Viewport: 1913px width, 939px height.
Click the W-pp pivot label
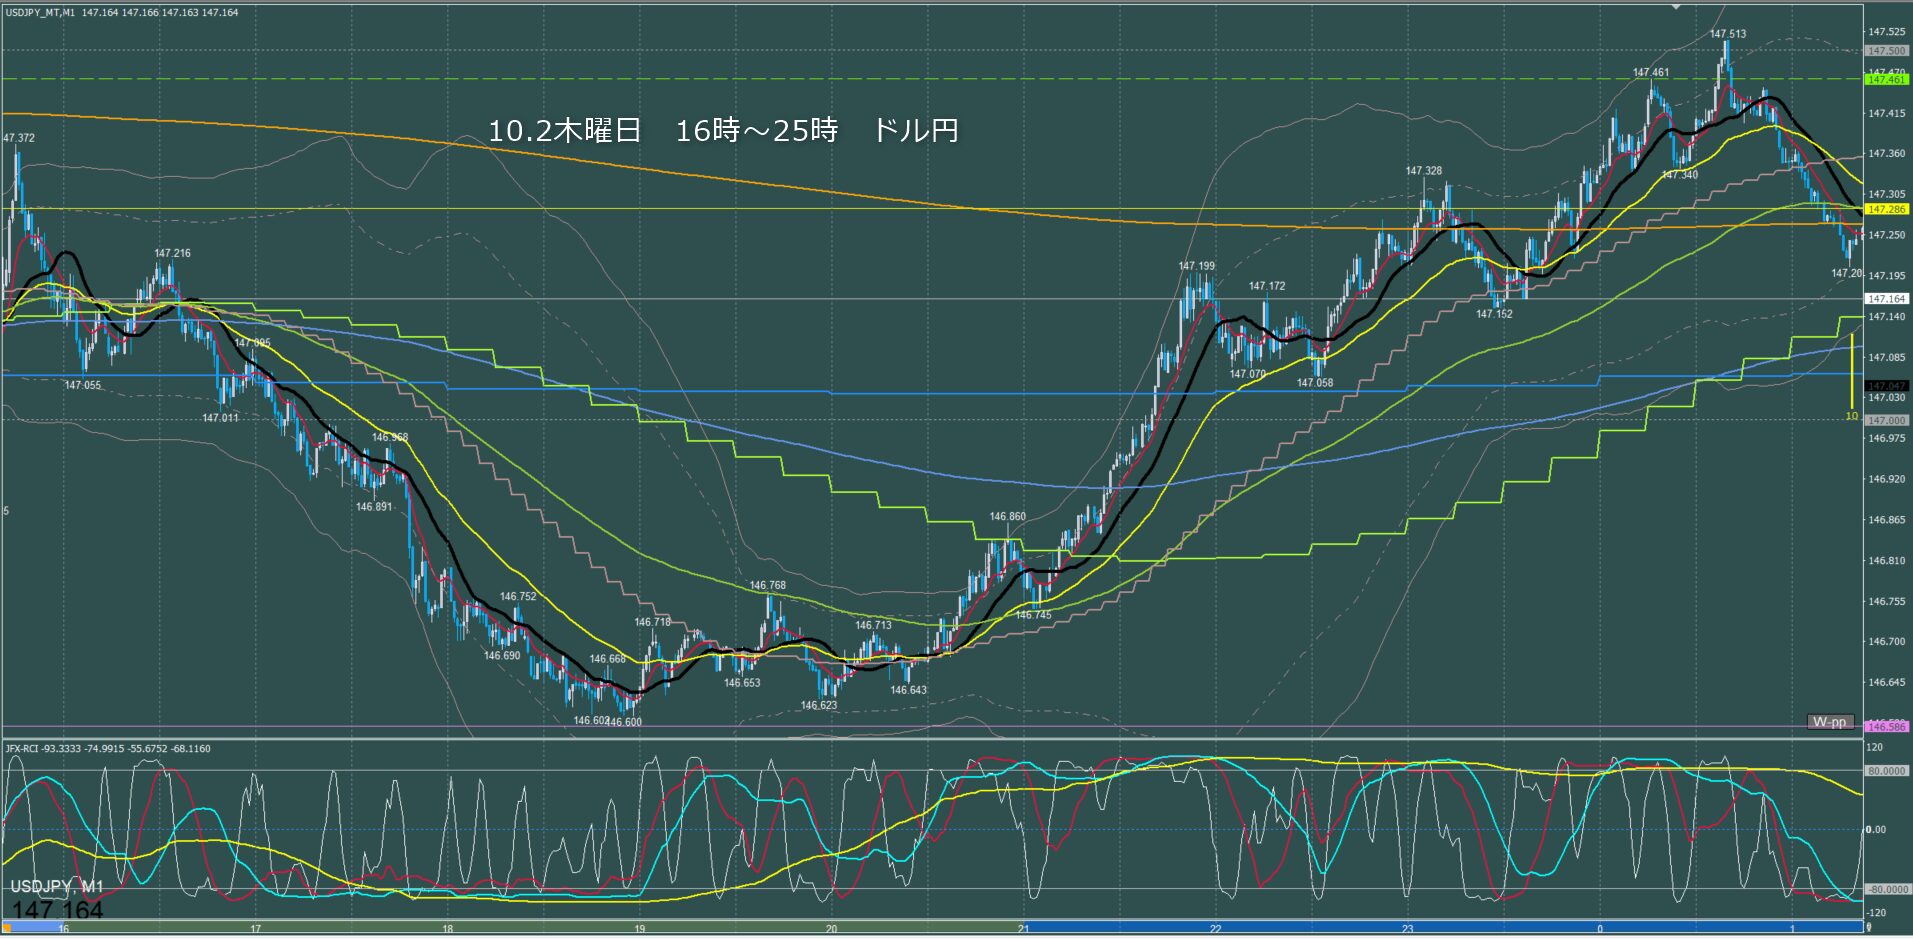point(1829,722)
